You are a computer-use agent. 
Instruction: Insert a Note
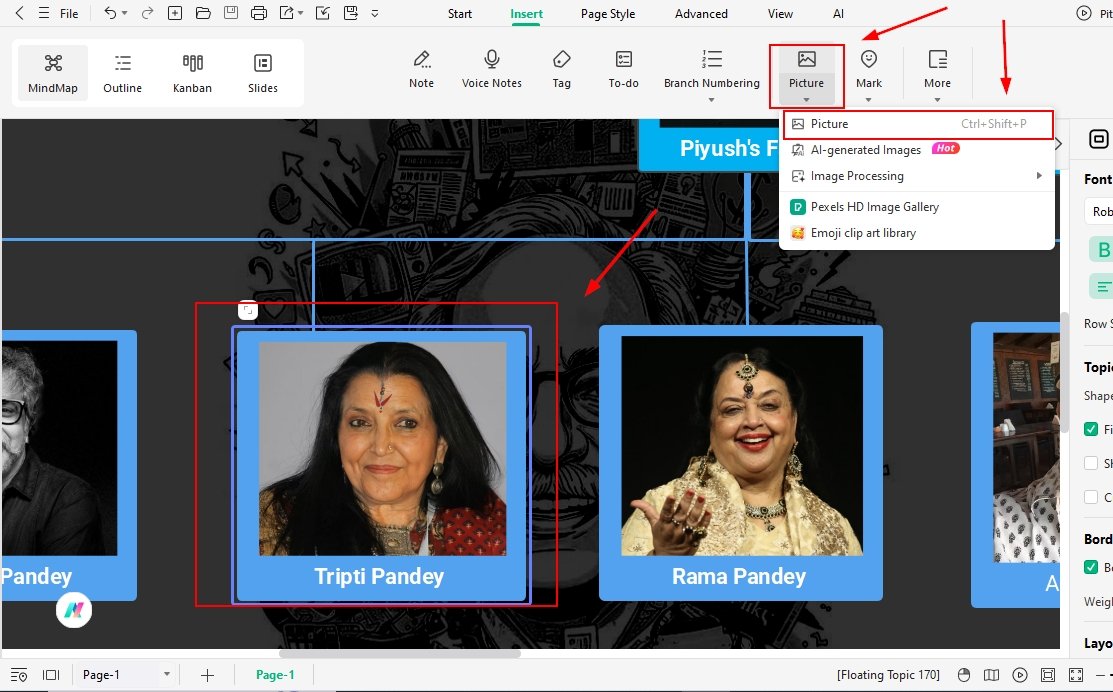(421, 69)
